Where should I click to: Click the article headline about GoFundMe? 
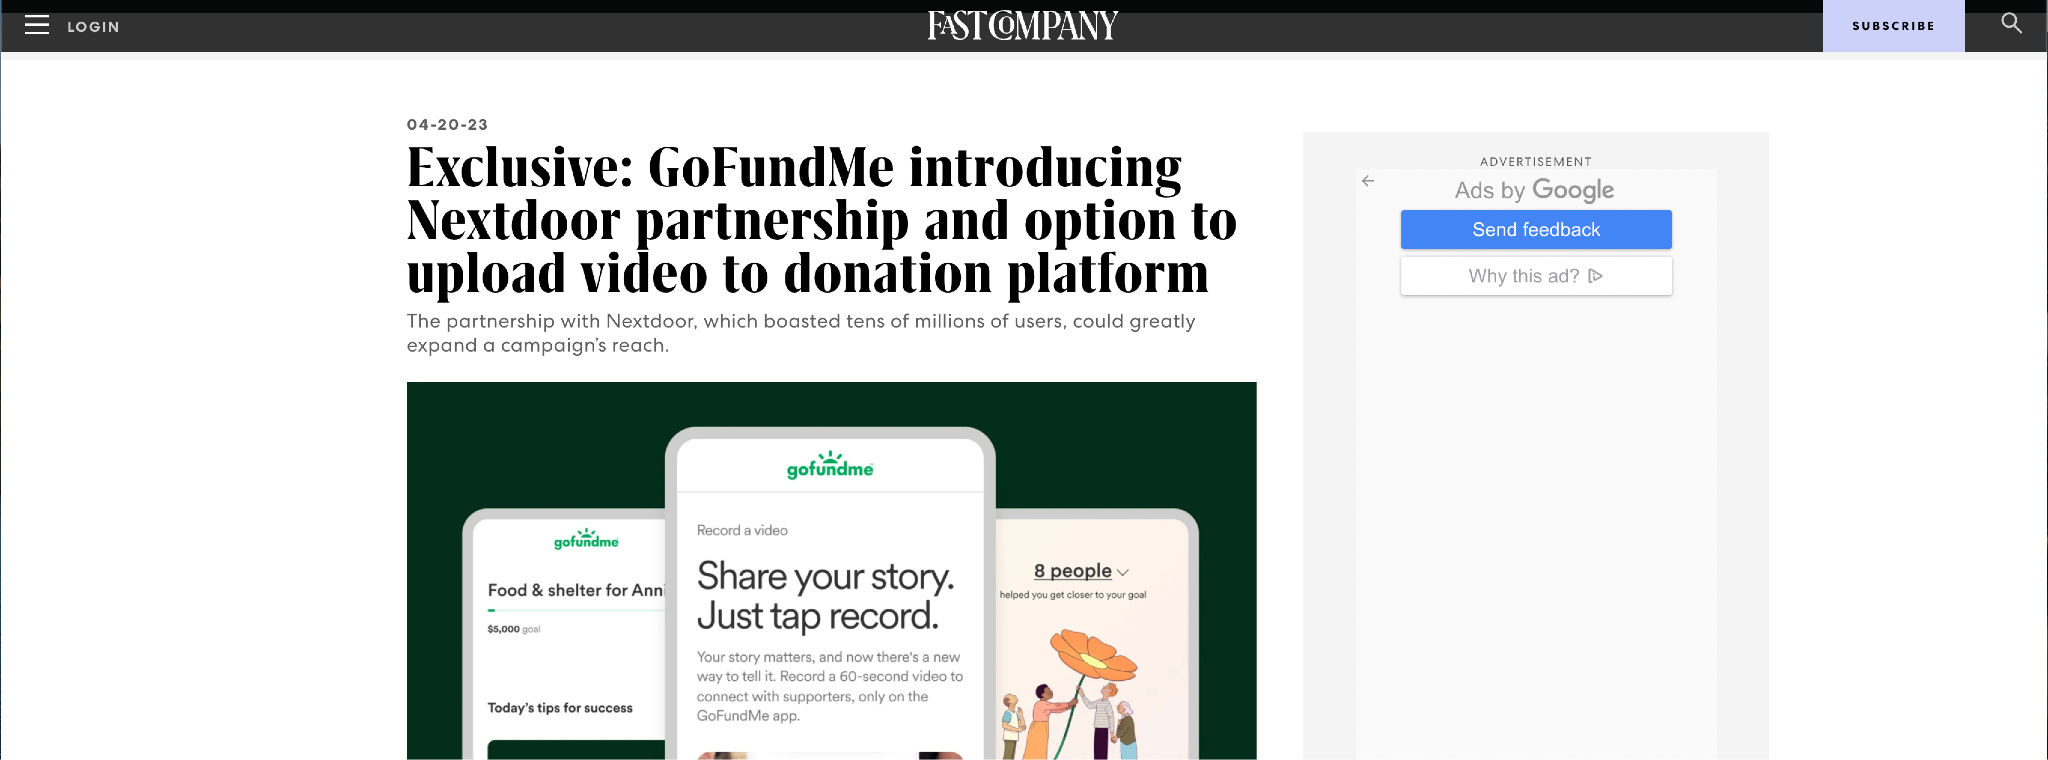pyautogui.click(x=821, y=220)
